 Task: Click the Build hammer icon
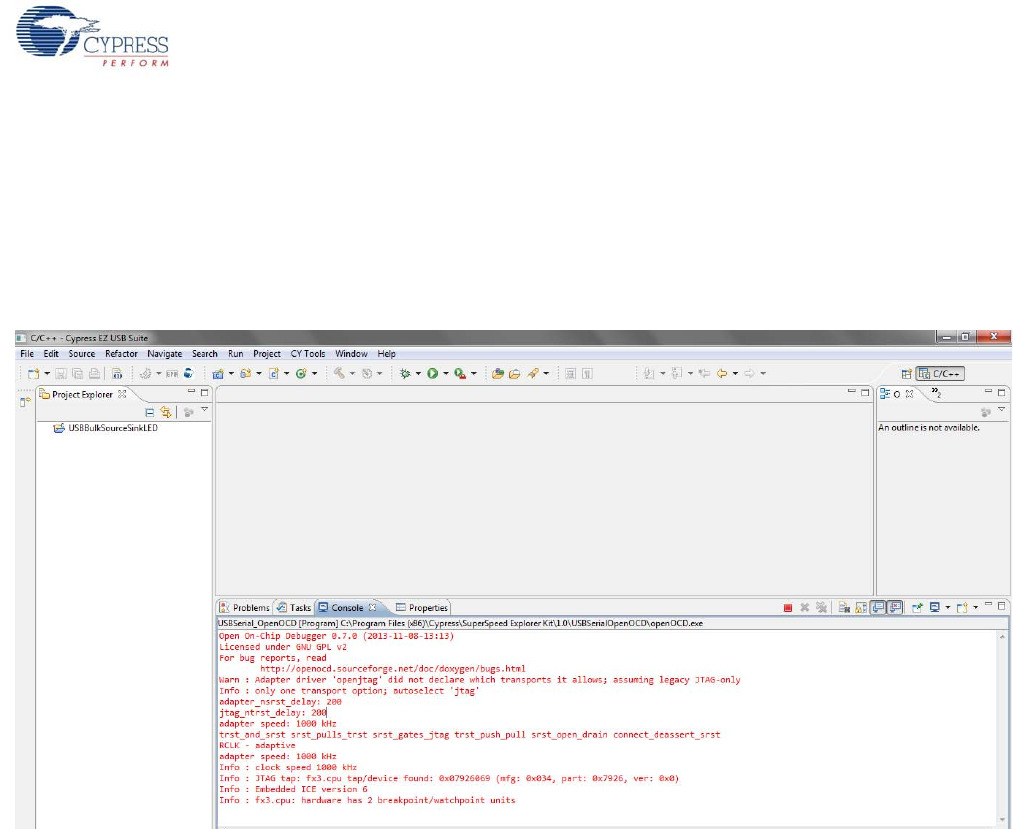pos(339,373)
